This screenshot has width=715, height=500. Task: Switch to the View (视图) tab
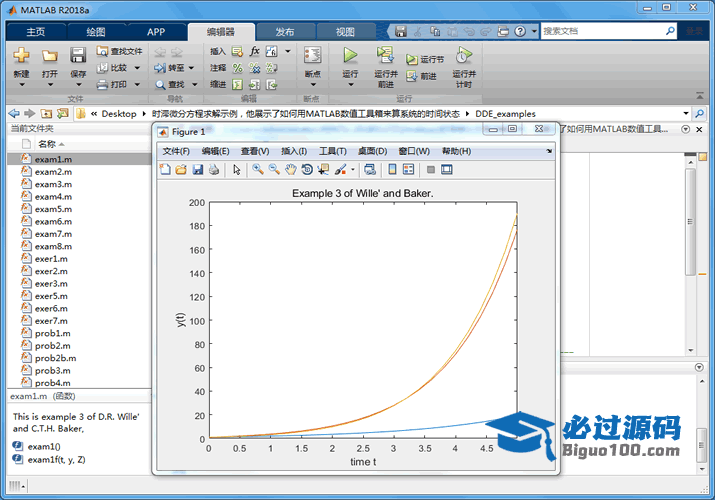[345, 32]
